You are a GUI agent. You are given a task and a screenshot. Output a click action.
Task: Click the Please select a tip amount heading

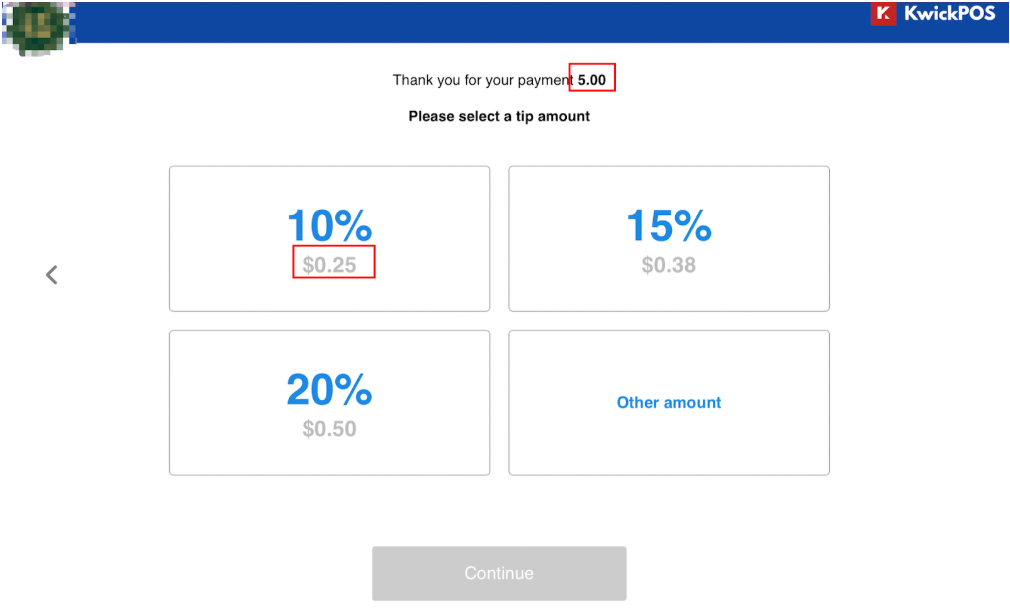tap(499, 117)
